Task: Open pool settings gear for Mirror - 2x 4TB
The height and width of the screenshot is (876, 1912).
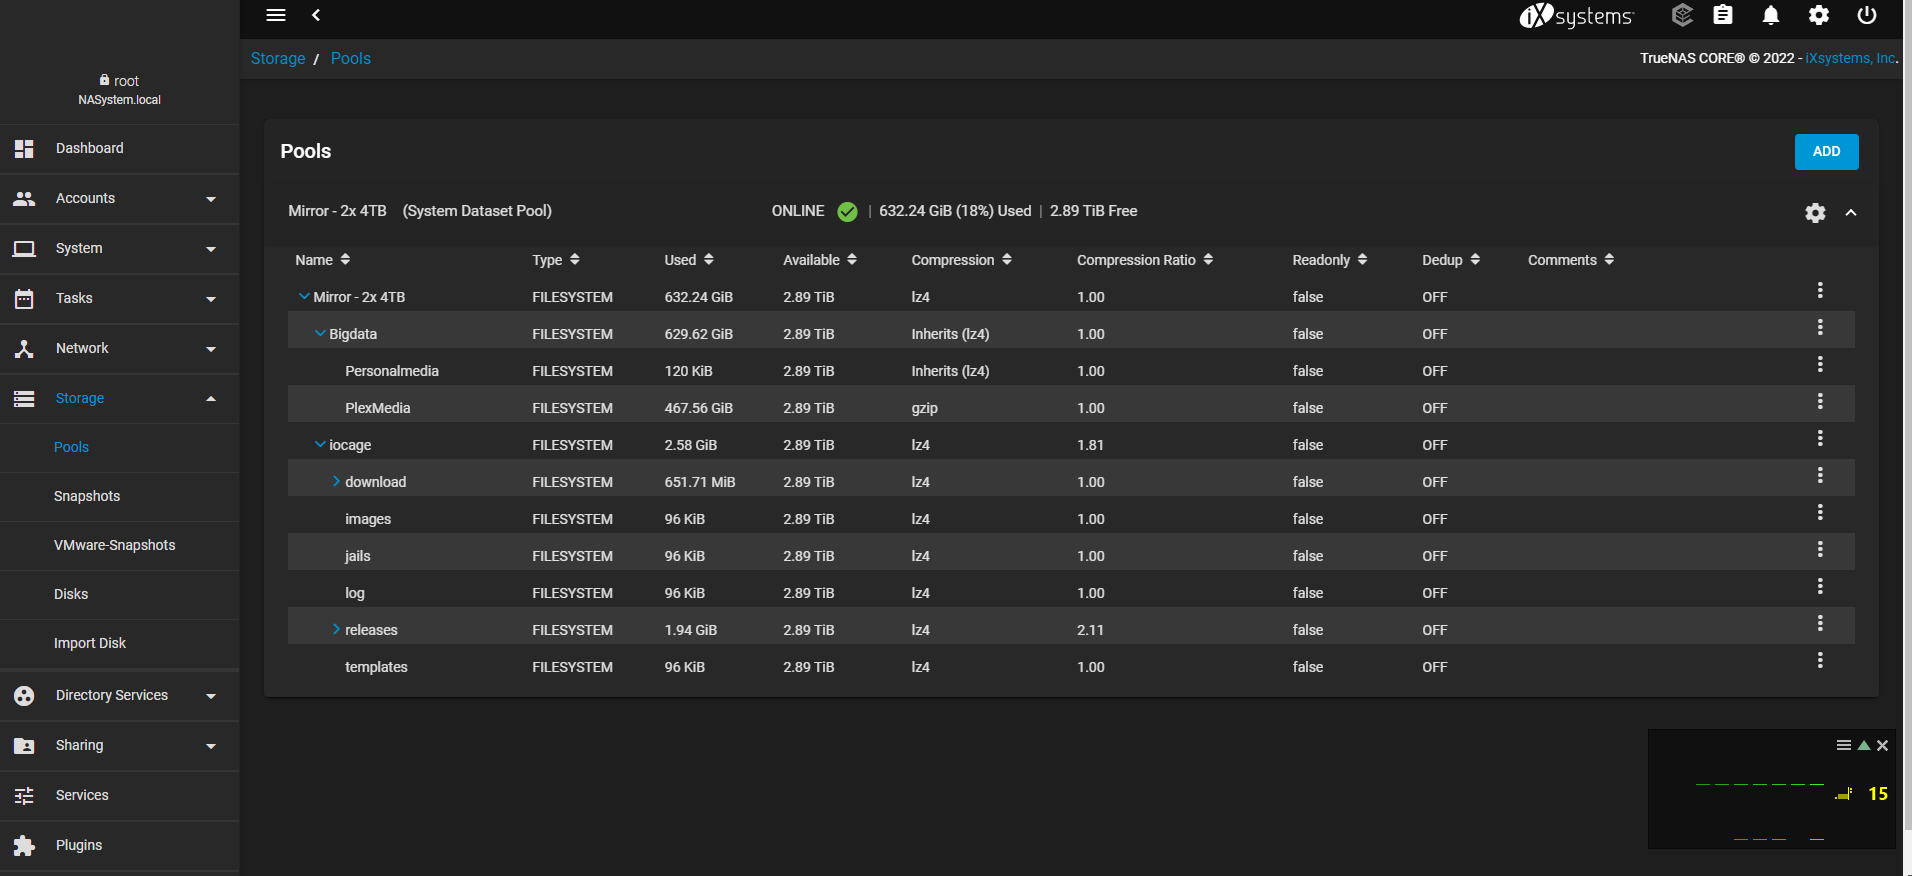Action: tap(1815, 212)
